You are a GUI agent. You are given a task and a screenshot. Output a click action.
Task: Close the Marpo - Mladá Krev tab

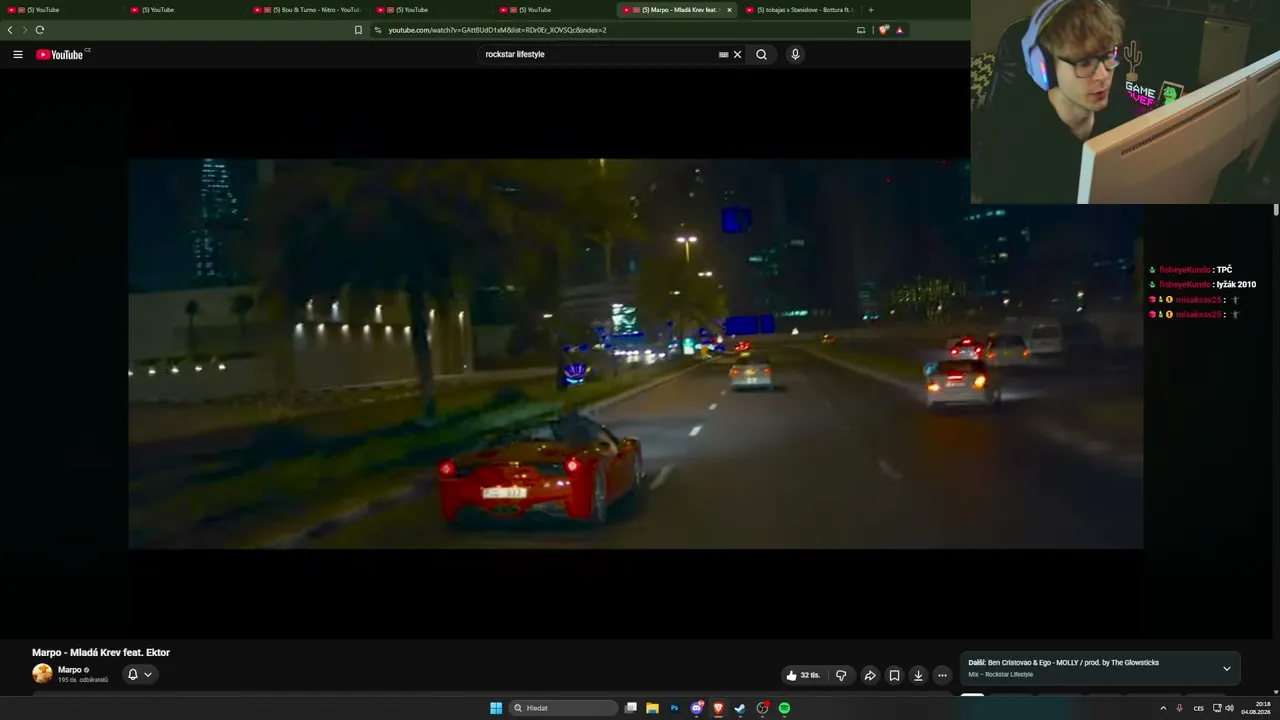pos(729,10)
